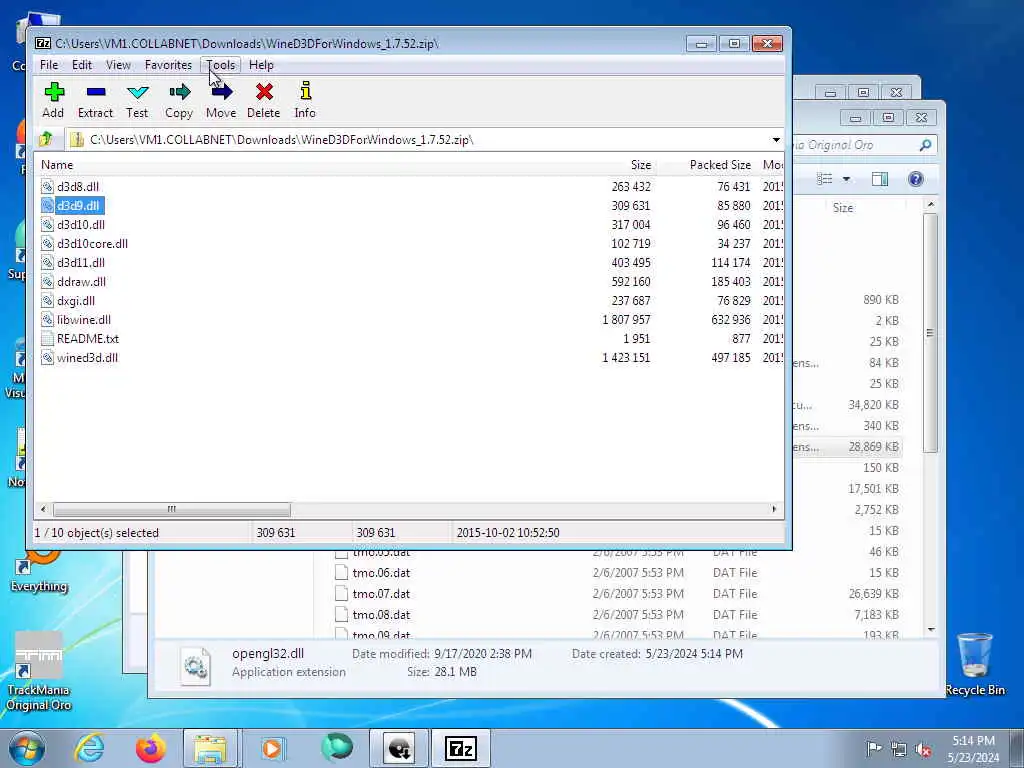Click the green round taskbar icon

[337, 748]
